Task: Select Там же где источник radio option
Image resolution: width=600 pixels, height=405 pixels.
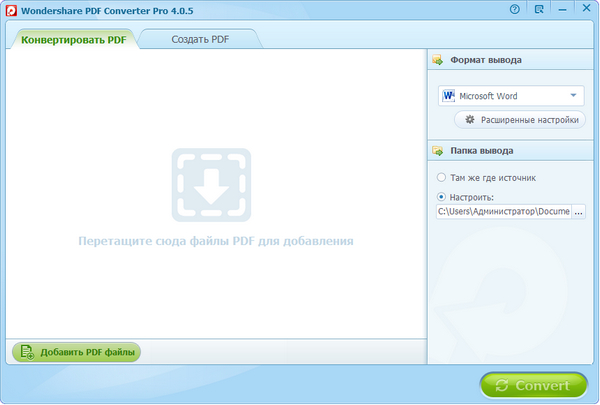Action: coord(441,177)
